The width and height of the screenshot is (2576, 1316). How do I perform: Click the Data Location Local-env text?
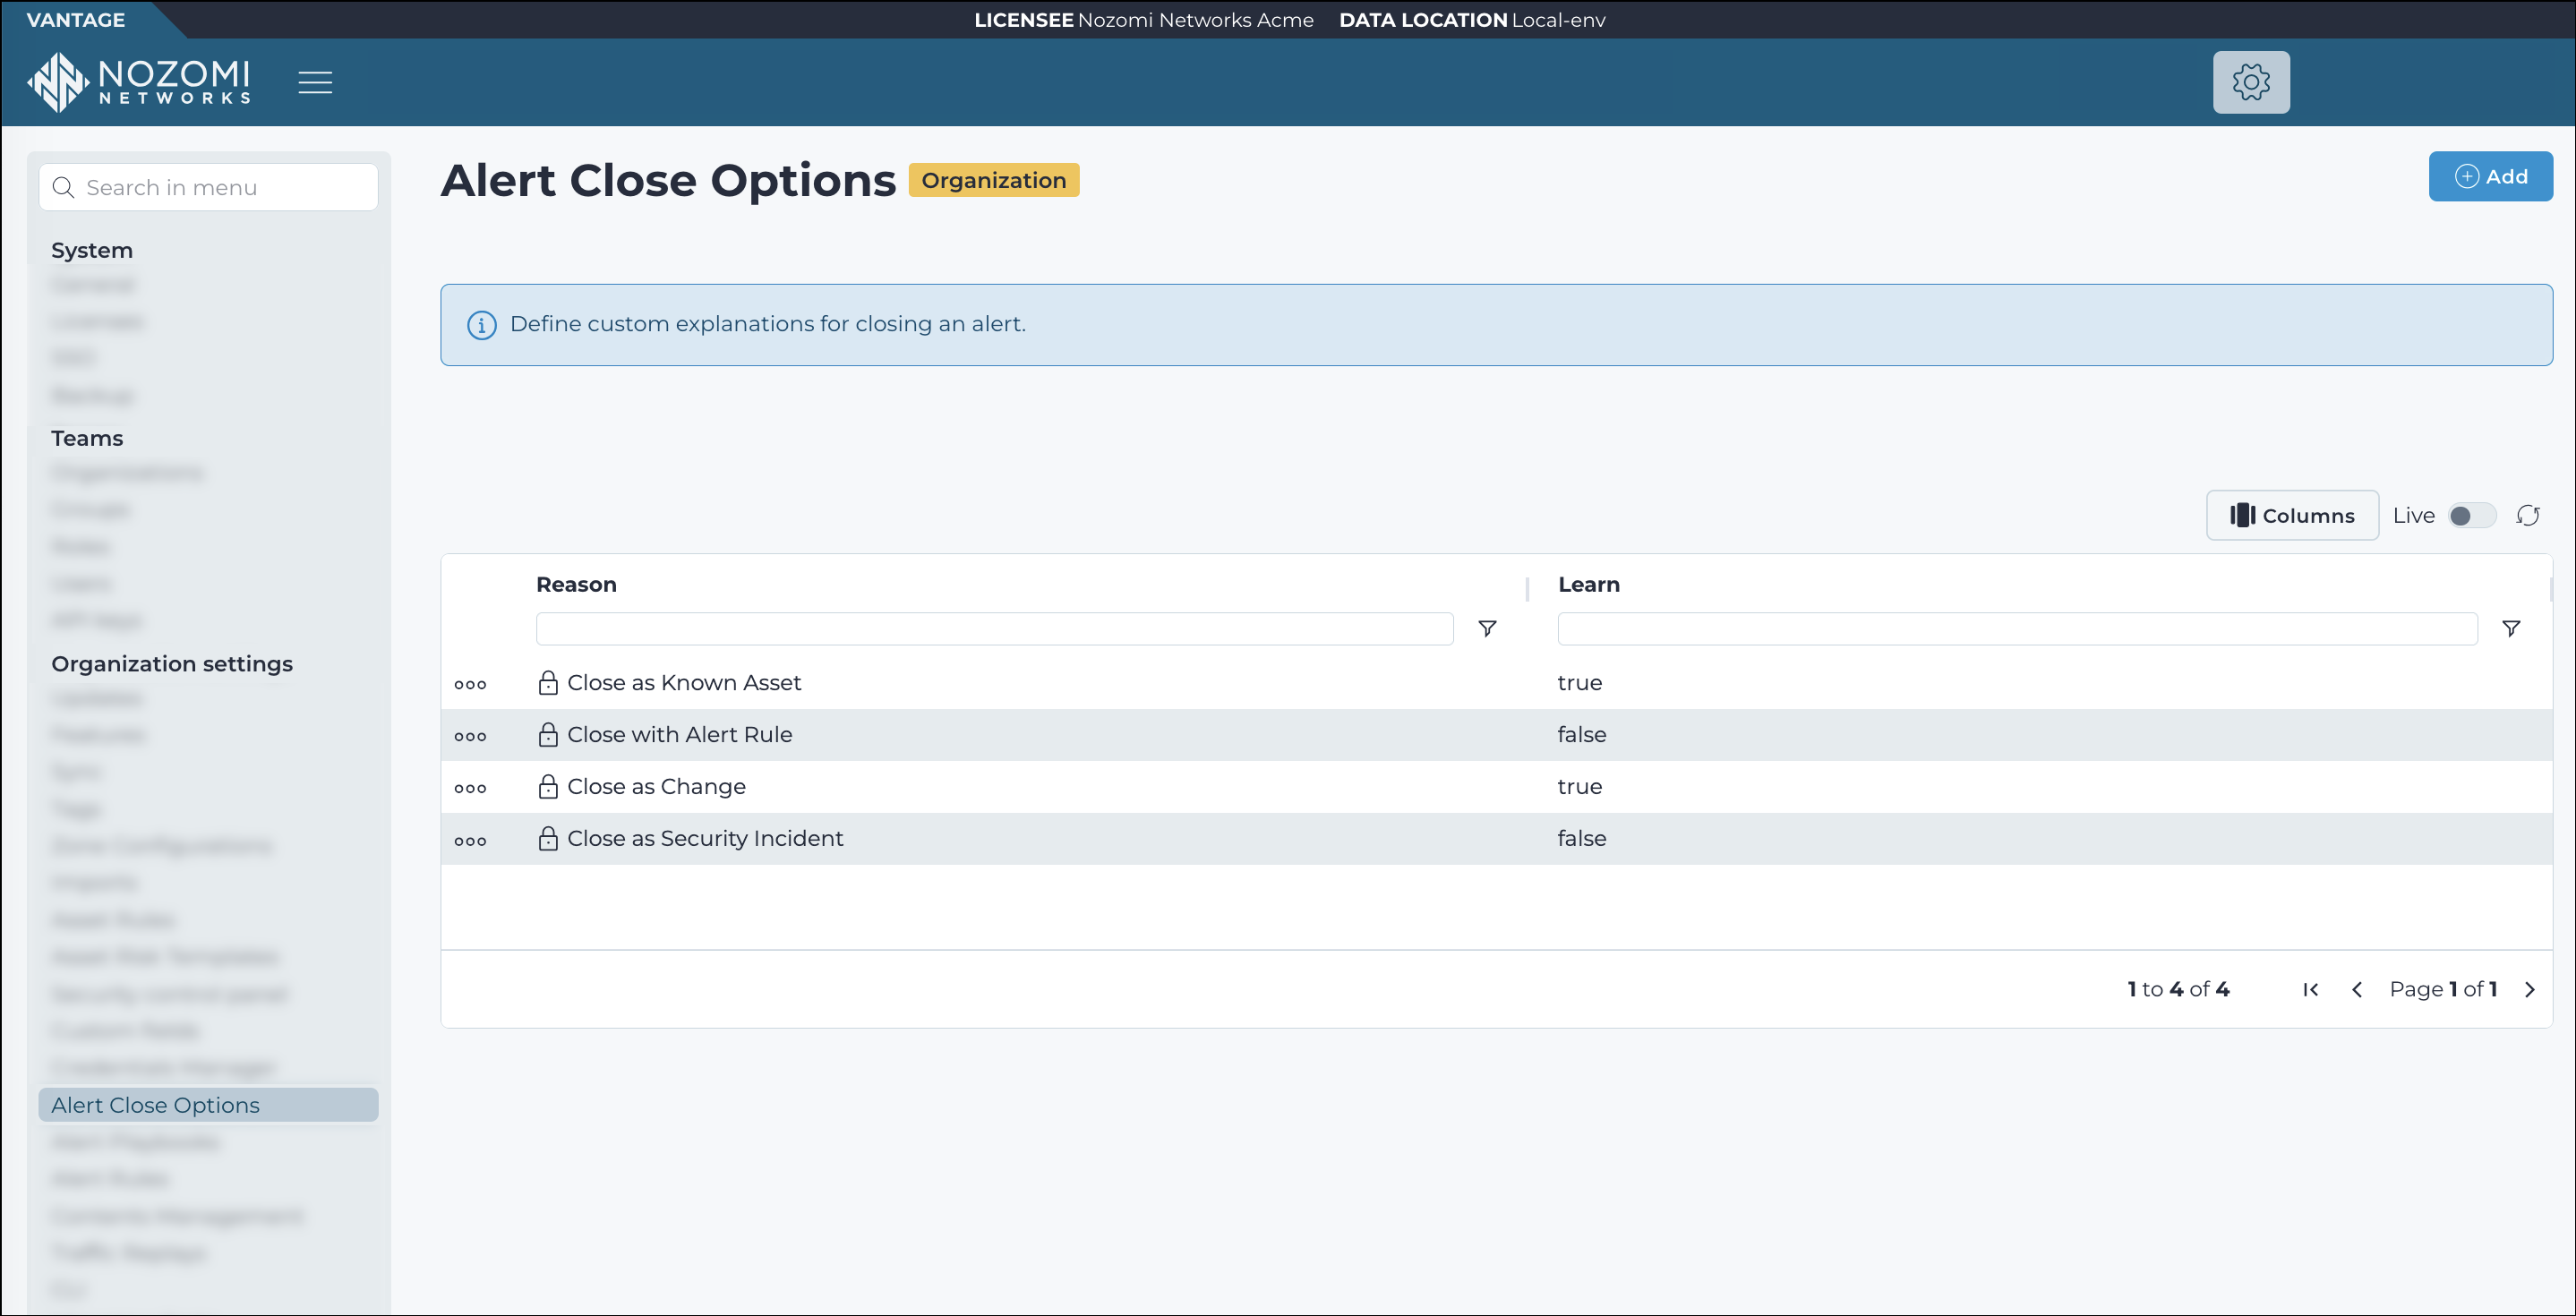(1472, 20)
